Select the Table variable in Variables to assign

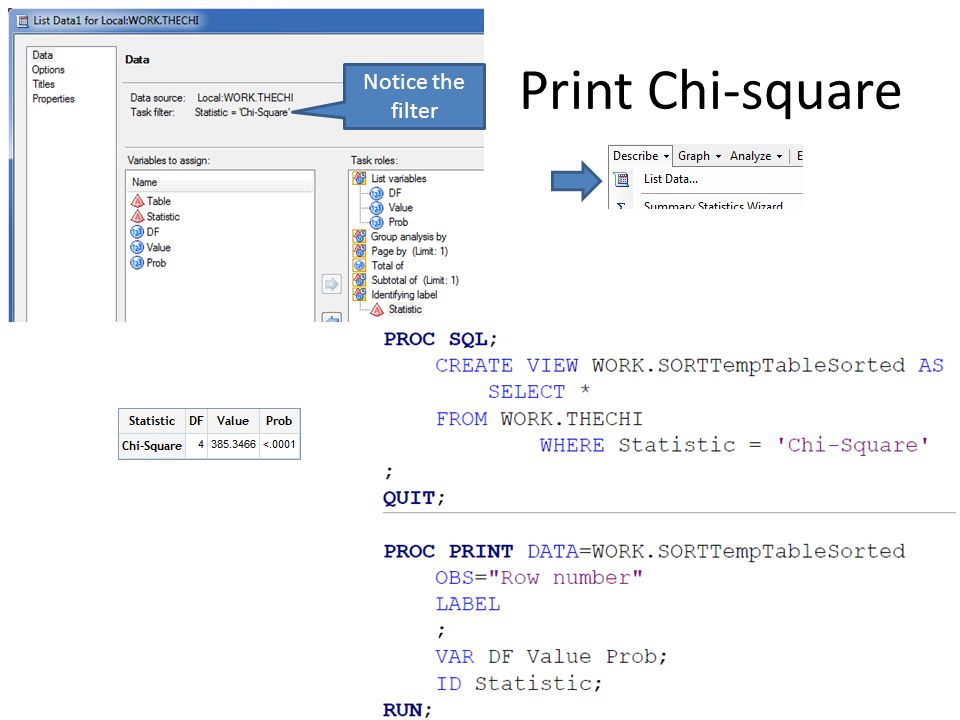(x=151, y=201)
